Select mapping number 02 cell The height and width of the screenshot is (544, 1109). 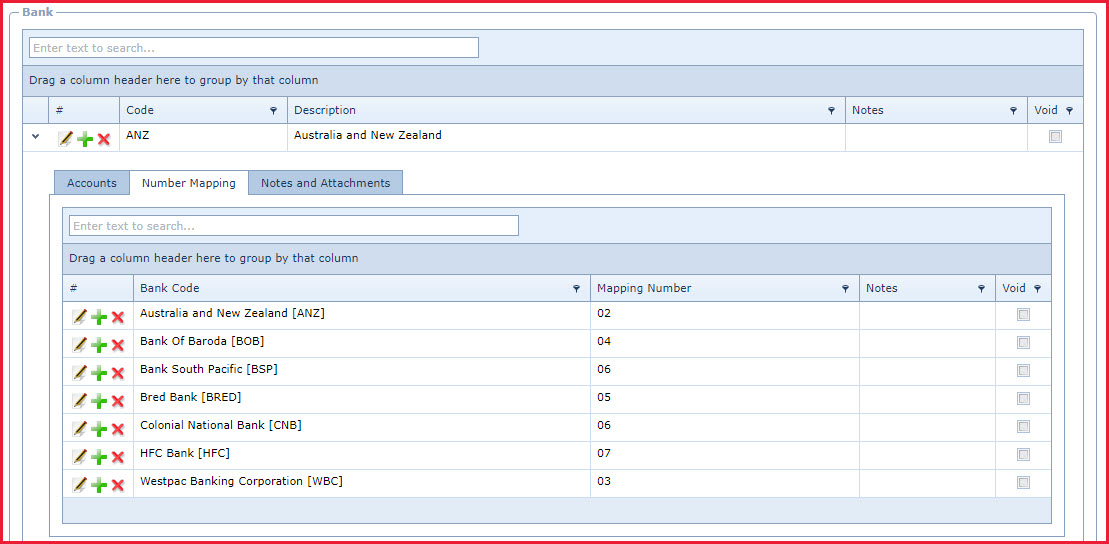(x=725, y=316)
